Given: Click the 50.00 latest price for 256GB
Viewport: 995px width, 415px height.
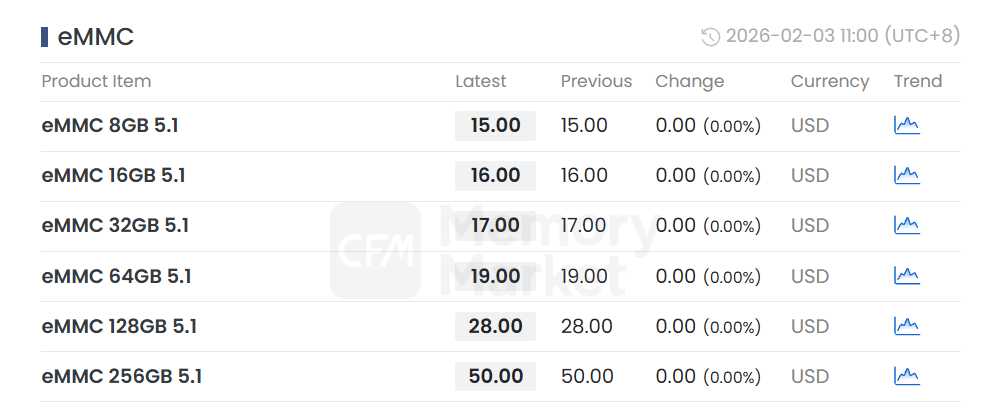Looking at the screenshot, I should pos(495,377).
